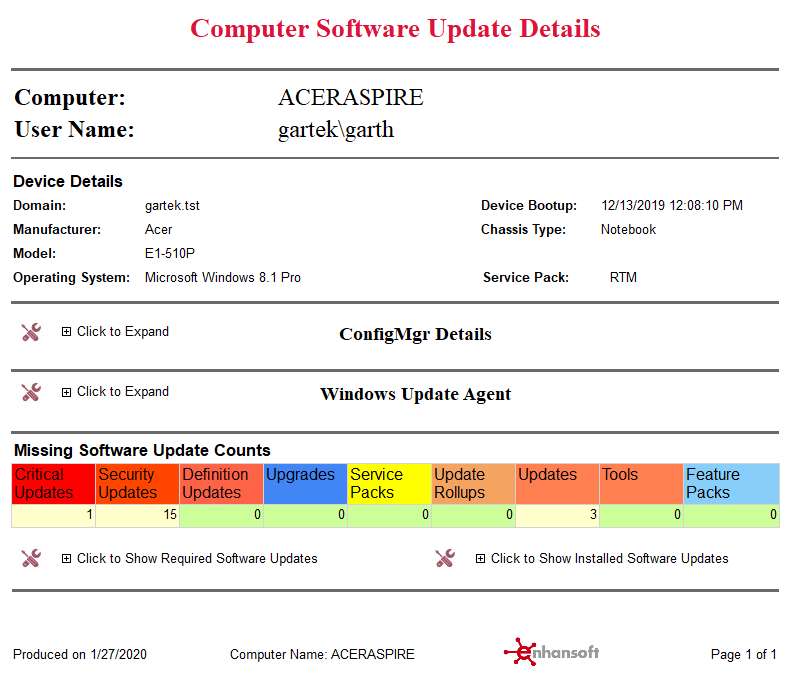Screen dimensions: 791x680
Task: Click the Missing Software Update Counts heading
Action: (142, 450)
